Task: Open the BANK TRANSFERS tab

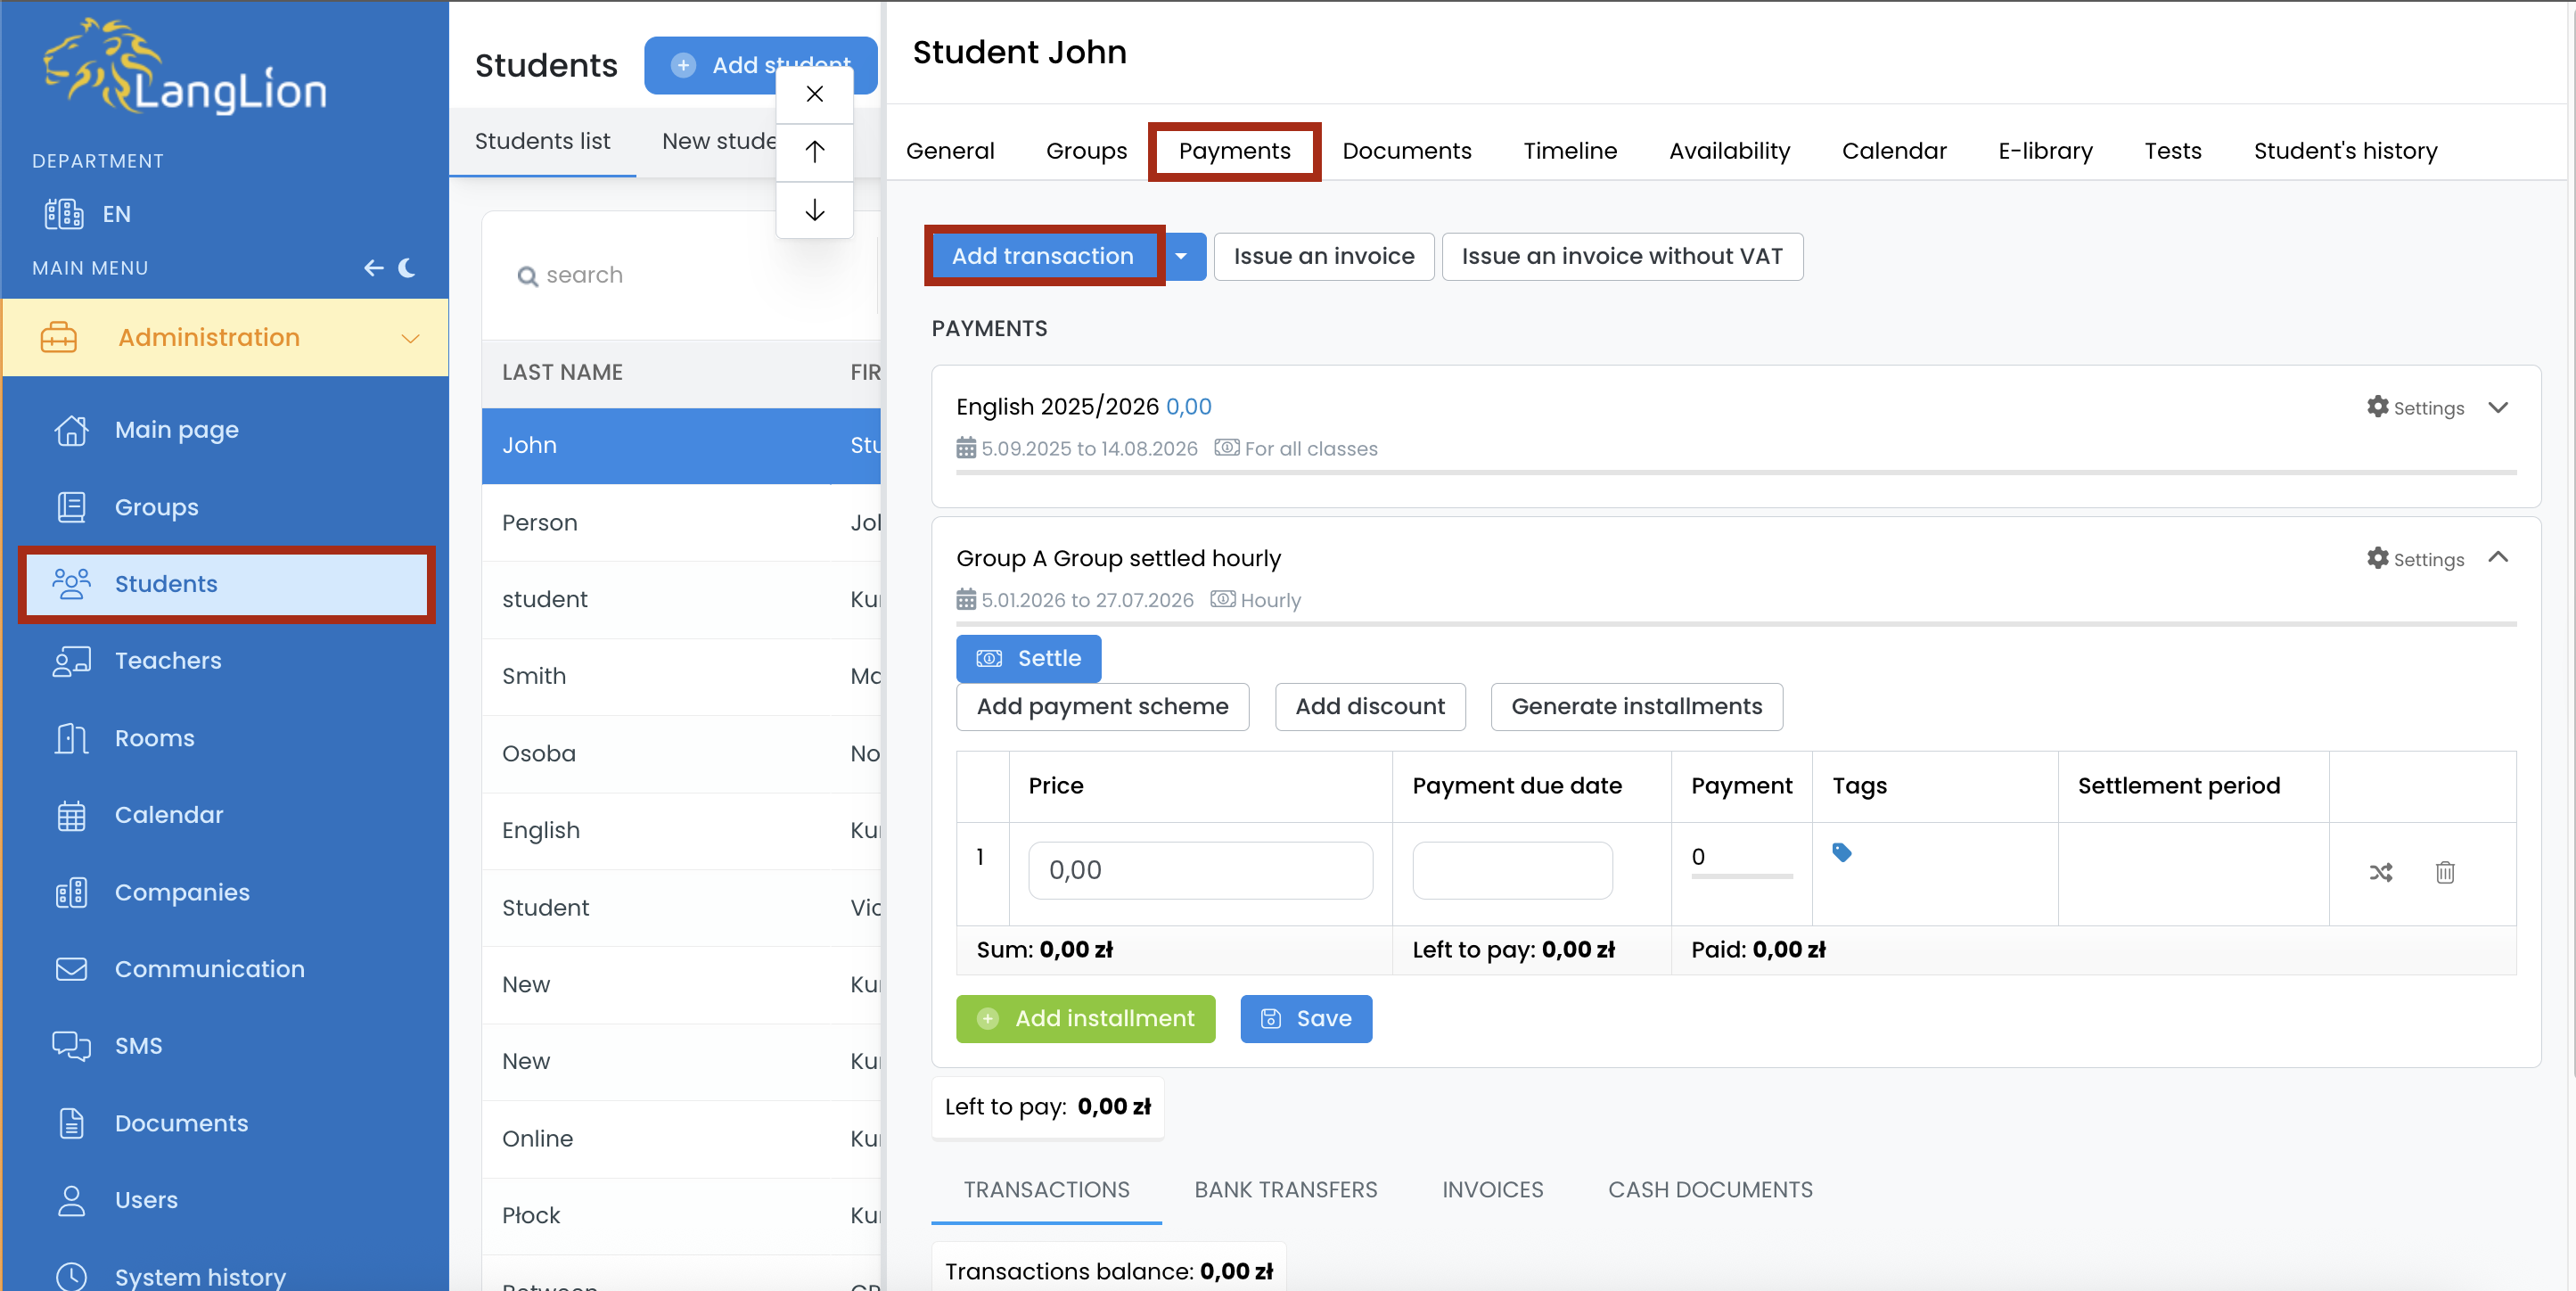Action: pos(1285,1189)
